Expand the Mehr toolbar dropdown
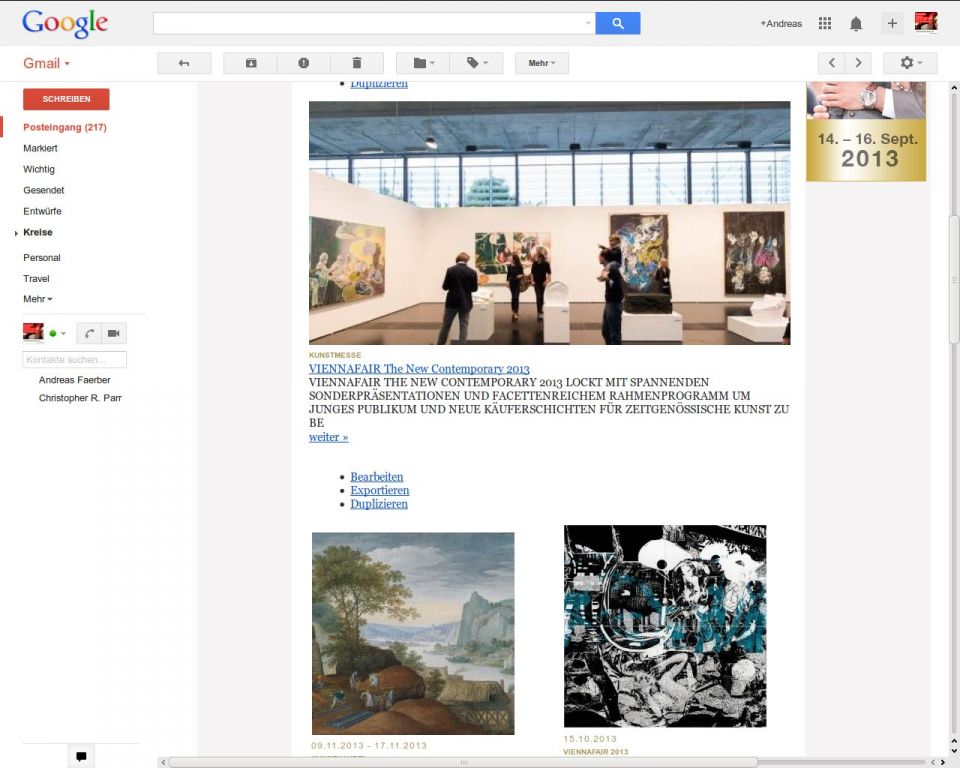The image size is (960, 768). pos(542,63)
